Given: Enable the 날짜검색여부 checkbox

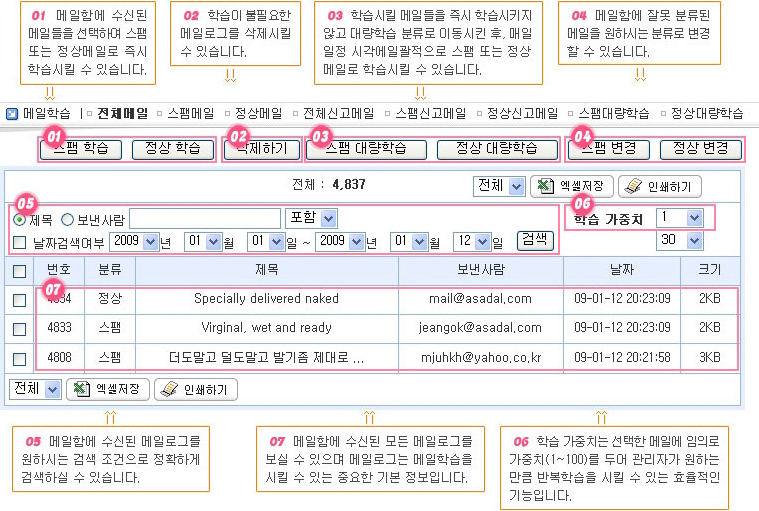Looking at the screenshot, I should click(x=20, y=241).
